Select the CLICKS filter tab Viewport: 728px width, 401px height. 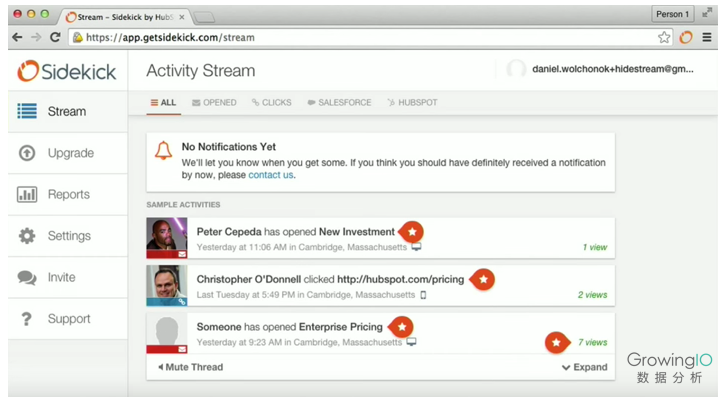pyautogui.click(x=272, y=103)
